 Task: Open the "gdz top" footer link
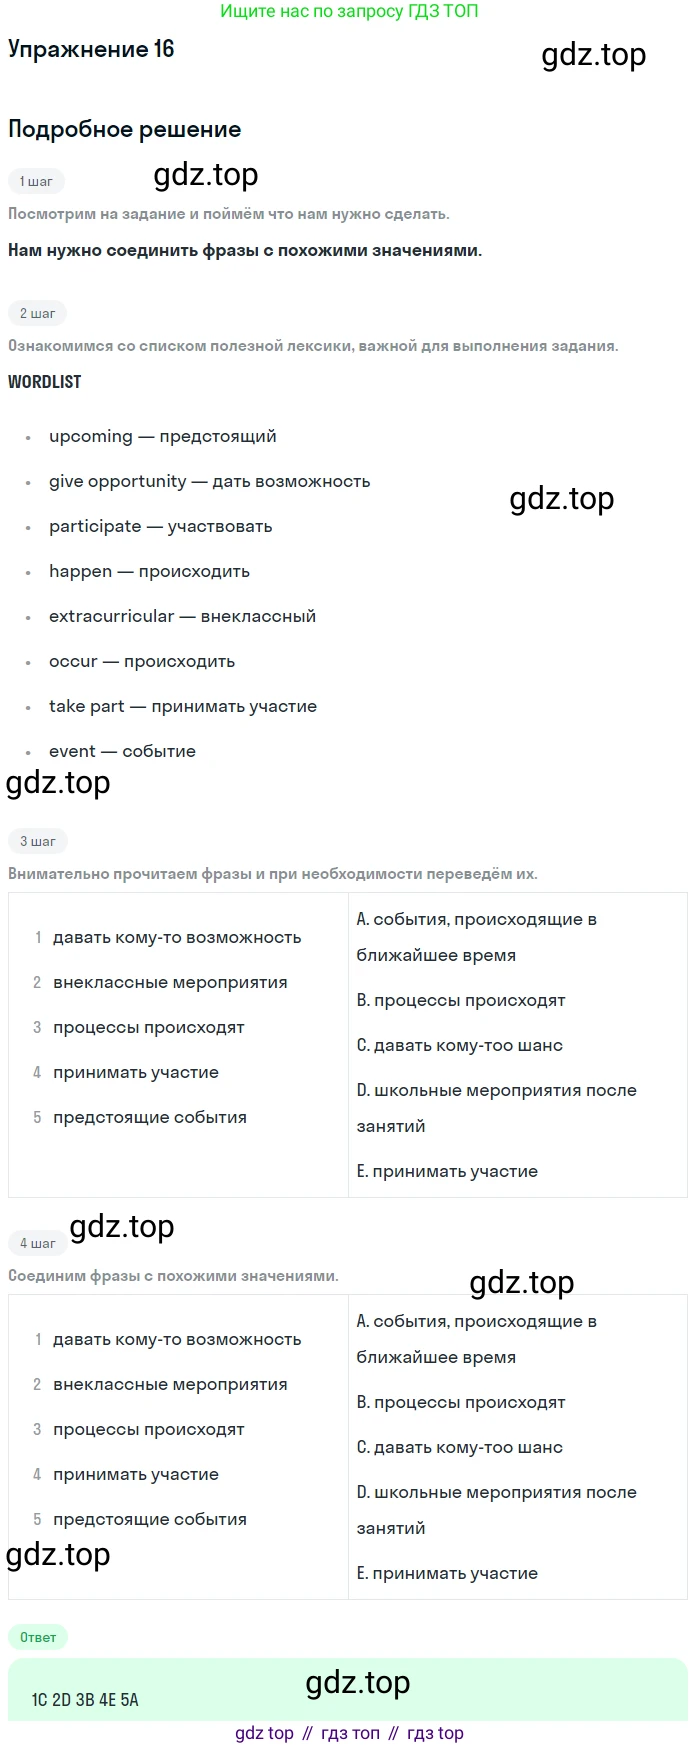[264, 1733]
